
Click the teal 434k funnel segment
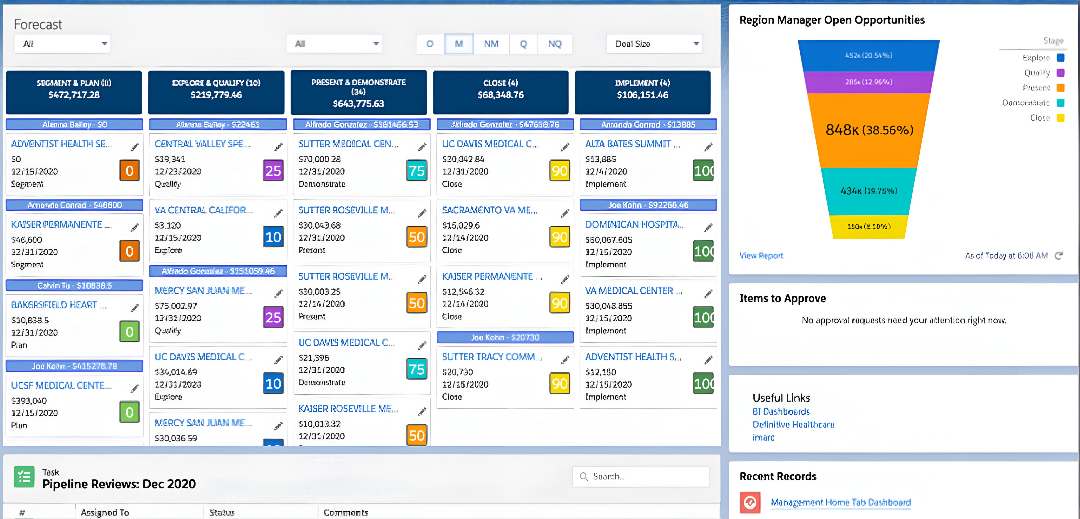[869, 191]
